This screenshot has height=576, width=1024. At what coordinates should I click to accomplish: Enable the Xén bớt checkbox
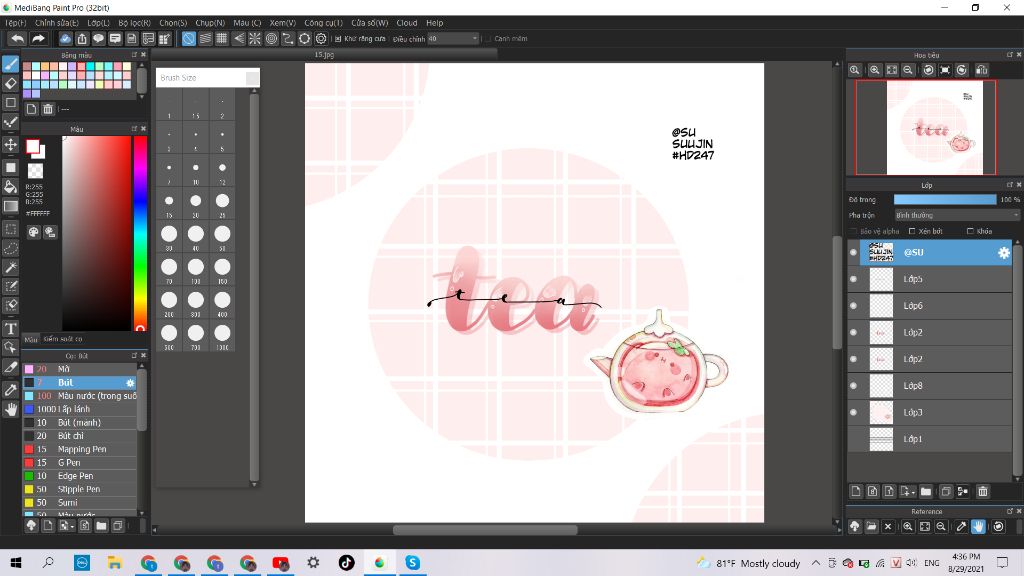point(912,231)
